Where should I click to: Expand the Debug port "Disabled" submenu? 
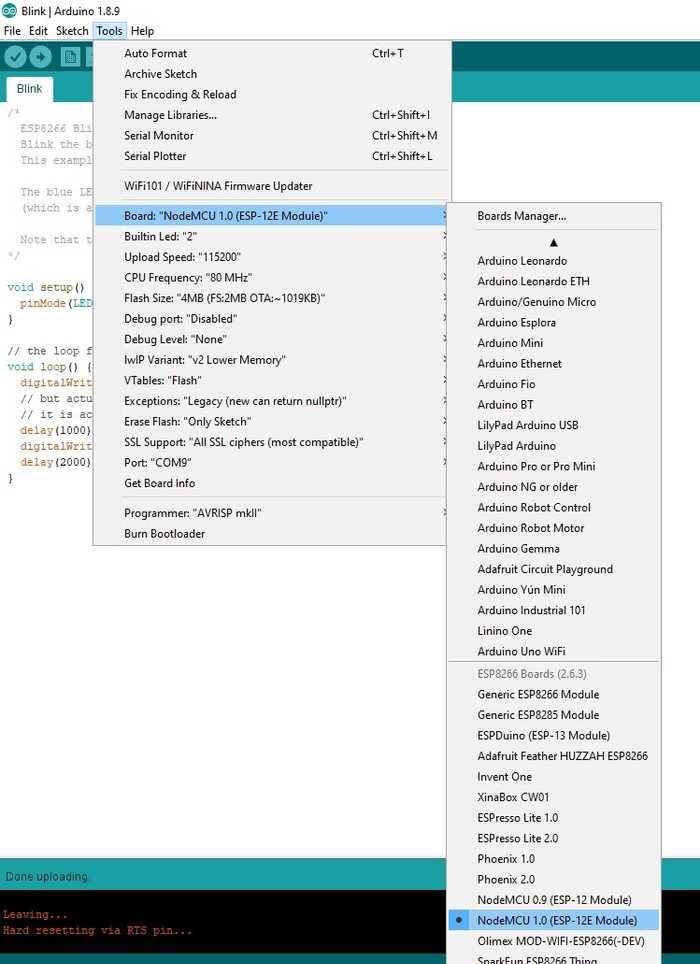[x=272, y=319]
